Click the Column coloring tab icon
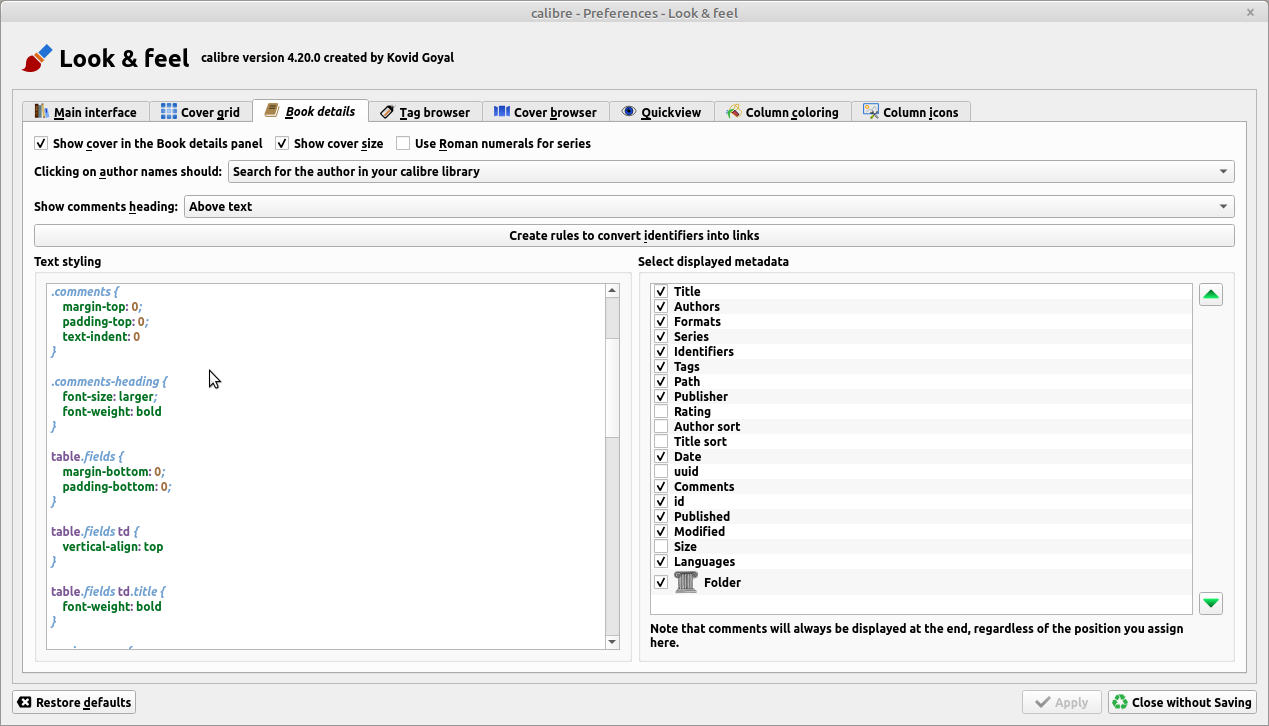The height and width of the screenshot is (726, 1269). pos(733,112)
